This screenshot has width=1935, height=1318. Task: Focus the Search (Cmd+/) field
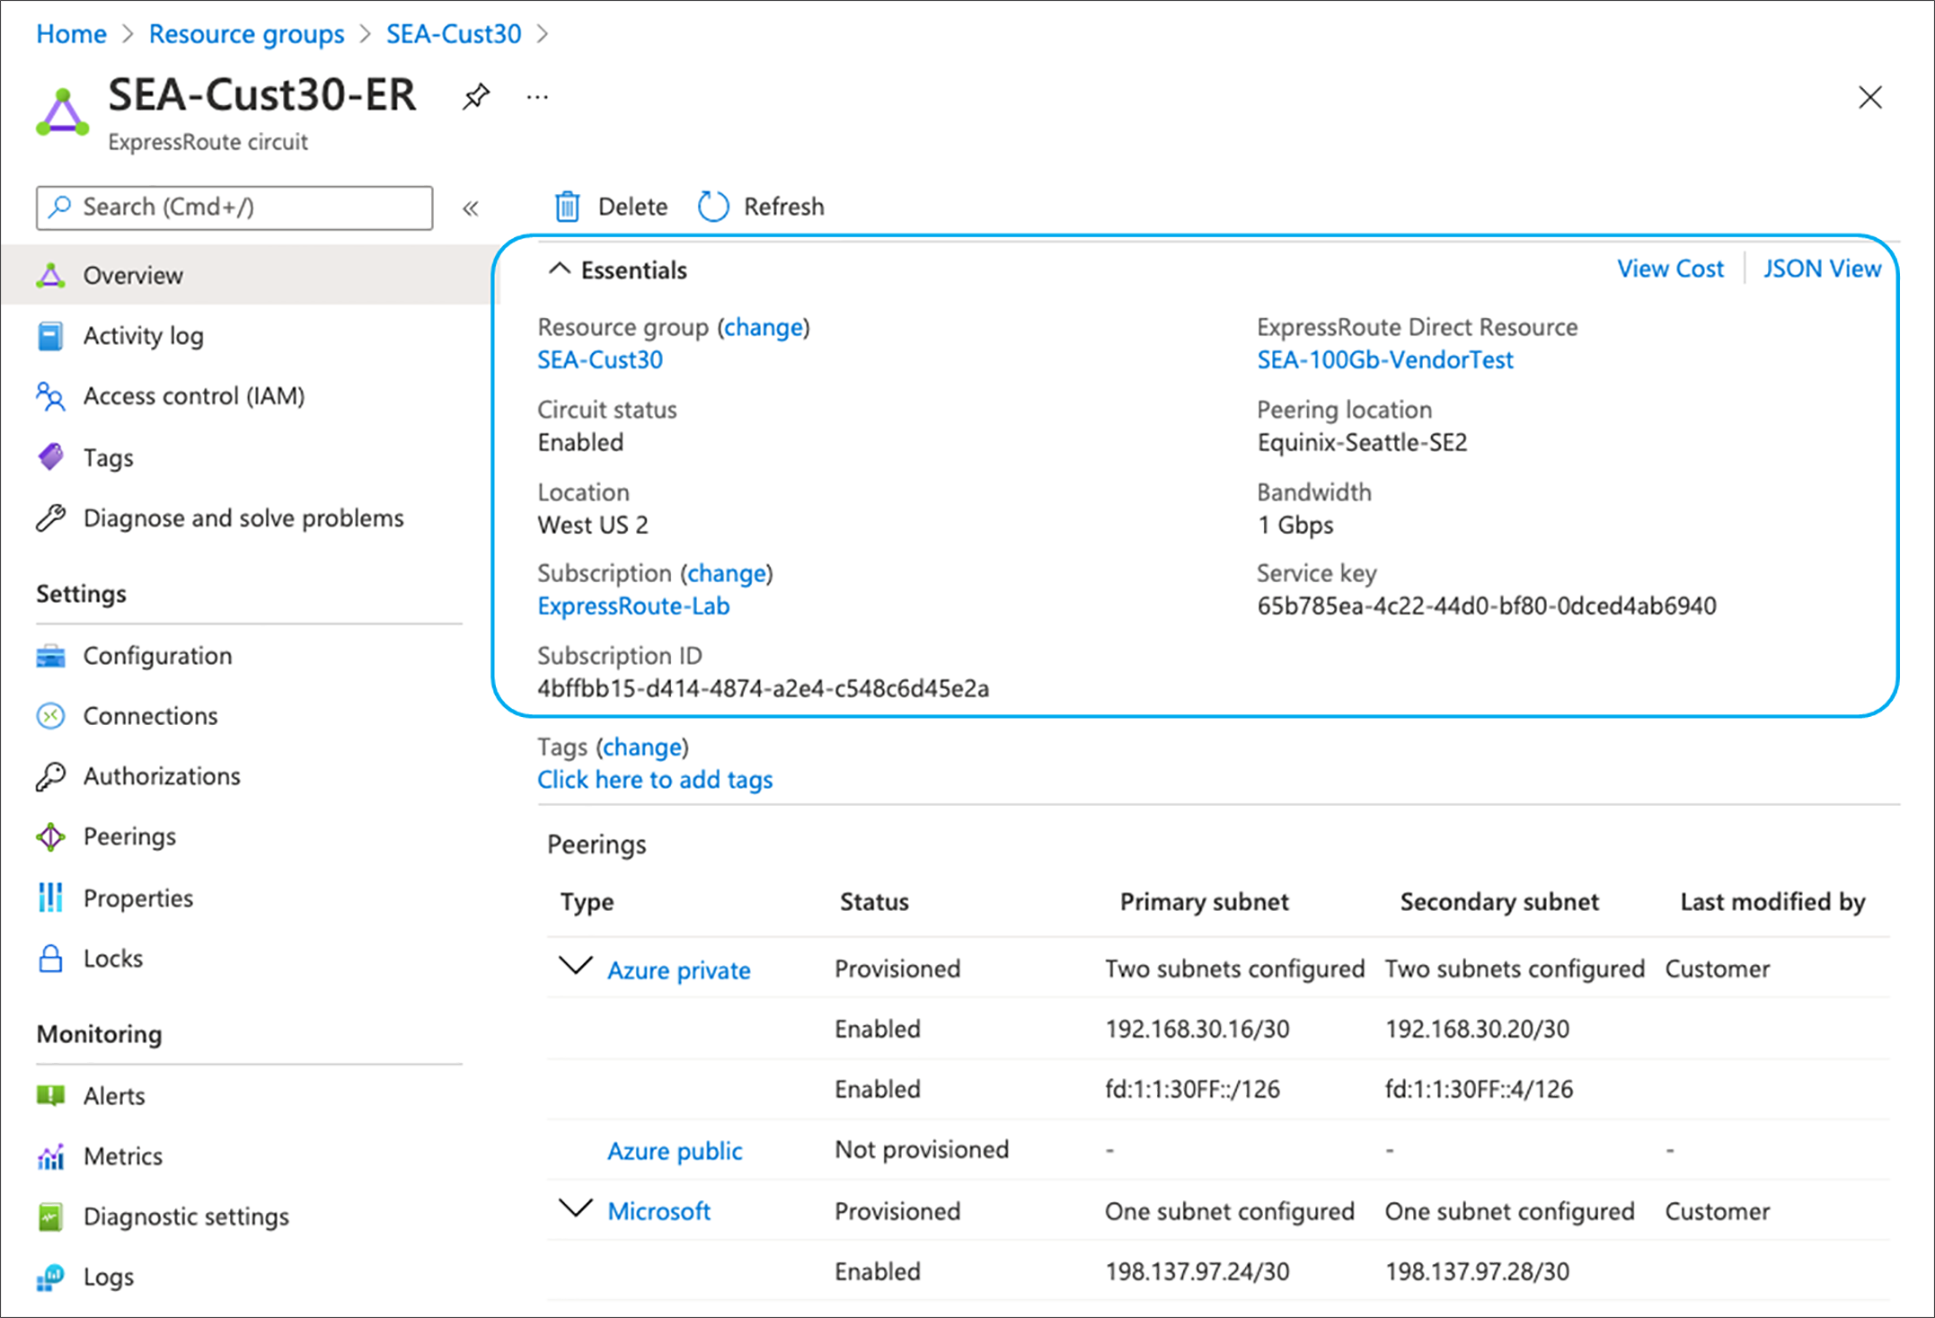(x=234, y=207)
